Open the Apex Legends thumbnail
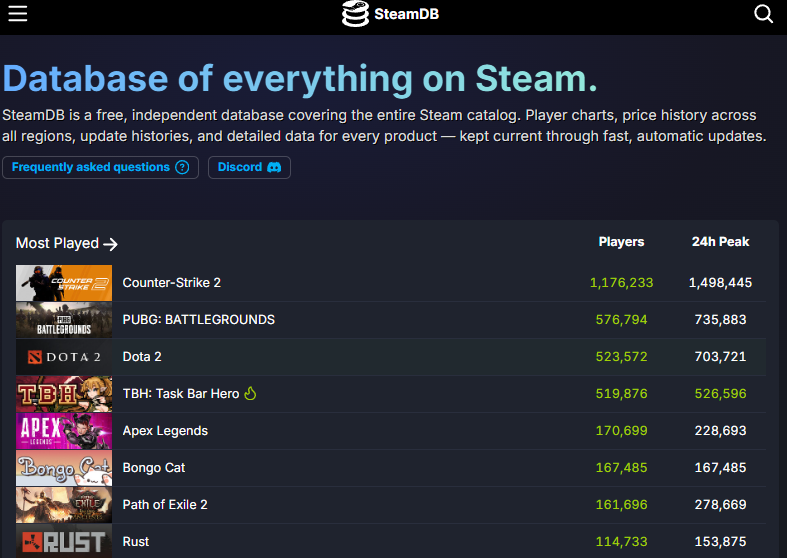 64,431
